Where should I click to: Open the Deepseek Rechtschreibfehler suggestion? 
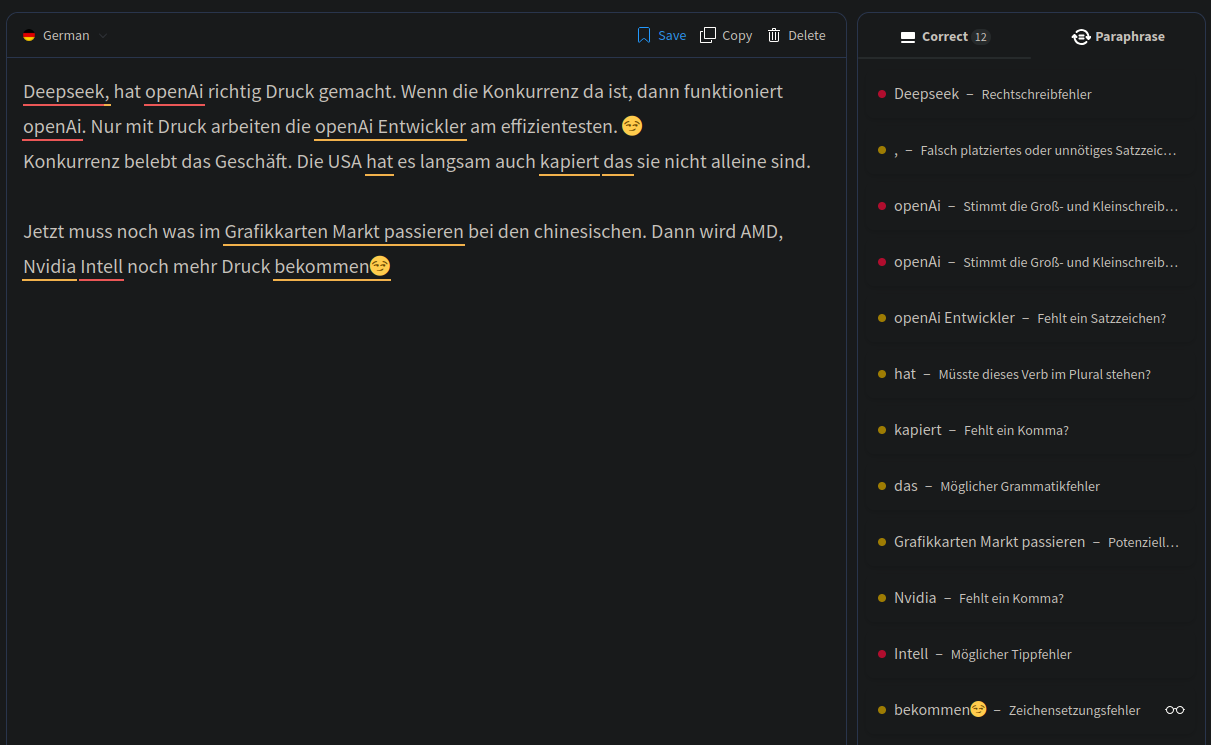pyautogui.click(x=1031, y=94)
